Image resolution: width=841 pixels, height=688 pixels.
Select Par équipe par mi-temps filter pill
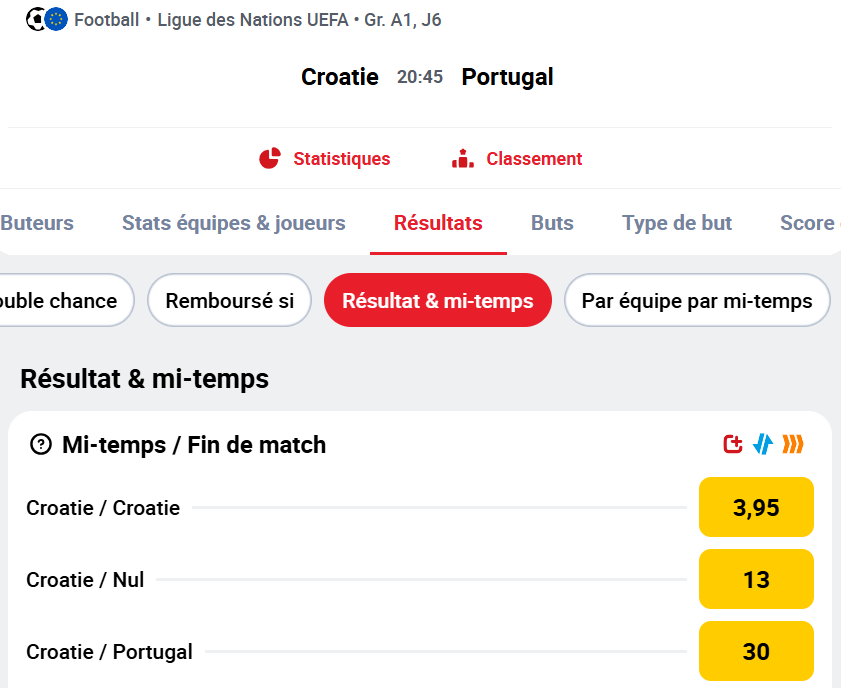[697, 300]
